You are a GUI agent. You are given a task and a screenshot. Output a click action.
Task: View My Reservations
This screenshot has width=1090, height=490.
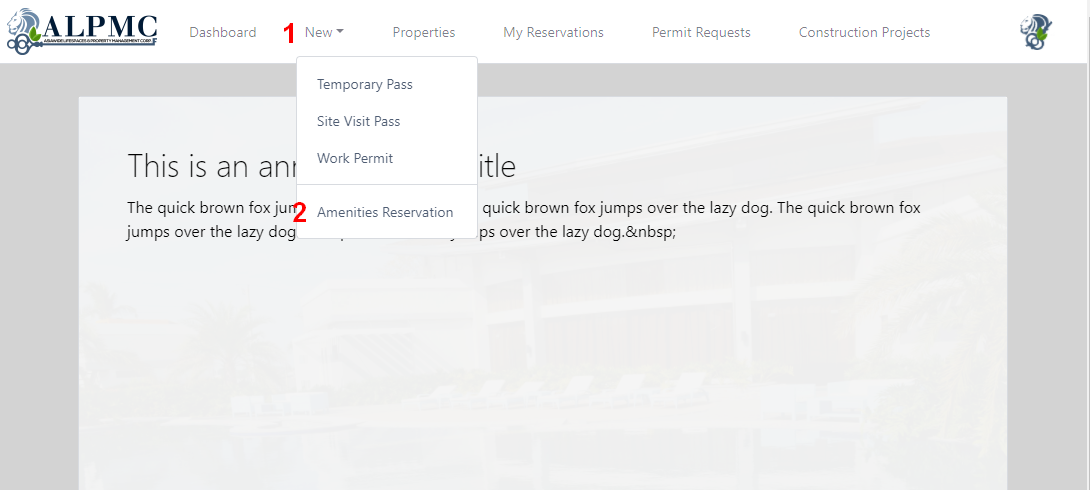(x=553, y=32)
